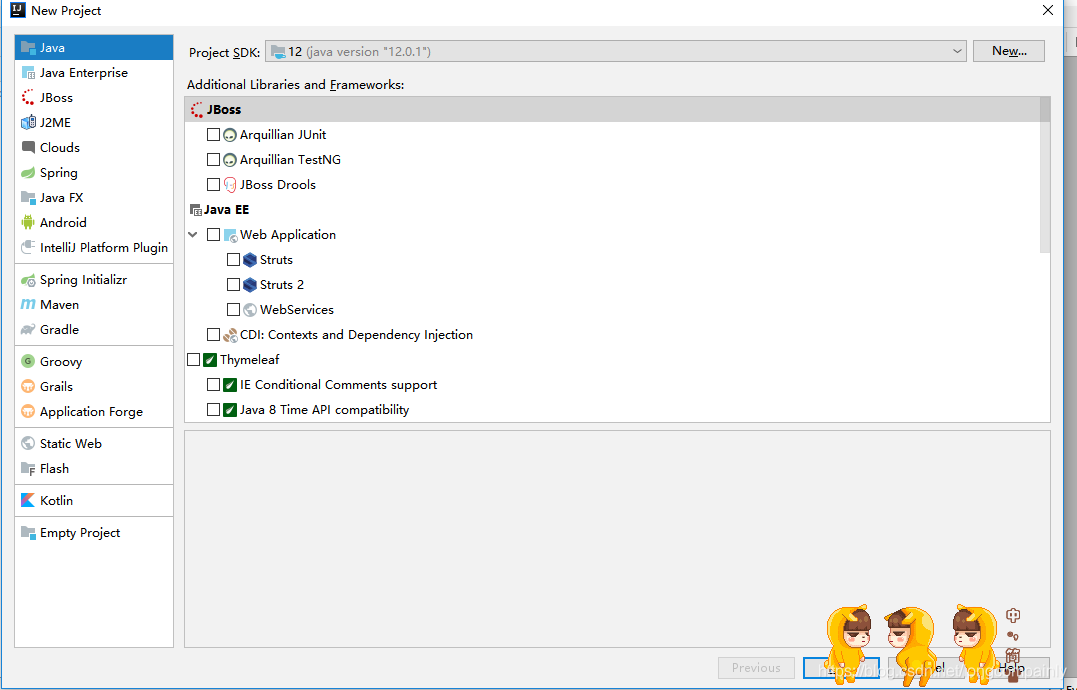1077x690 pixels.
Task: Open the Project SDK dropdown
Action: (615, 51)
